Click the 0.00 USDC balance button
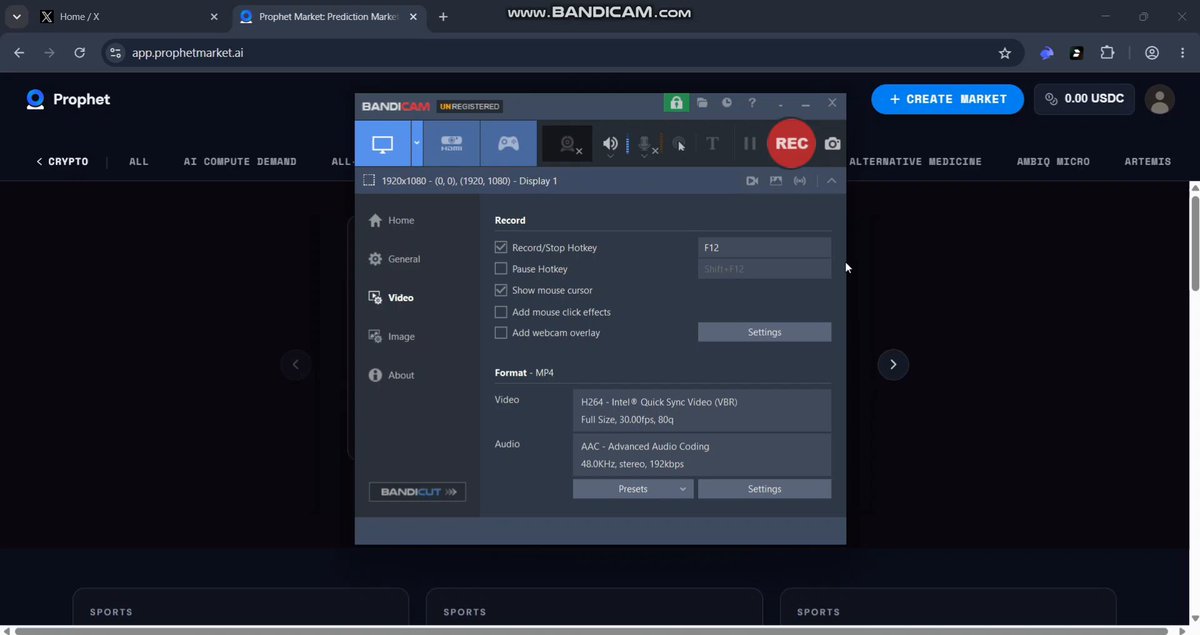The image size is (1200, 635). (x=1084, y=99)
